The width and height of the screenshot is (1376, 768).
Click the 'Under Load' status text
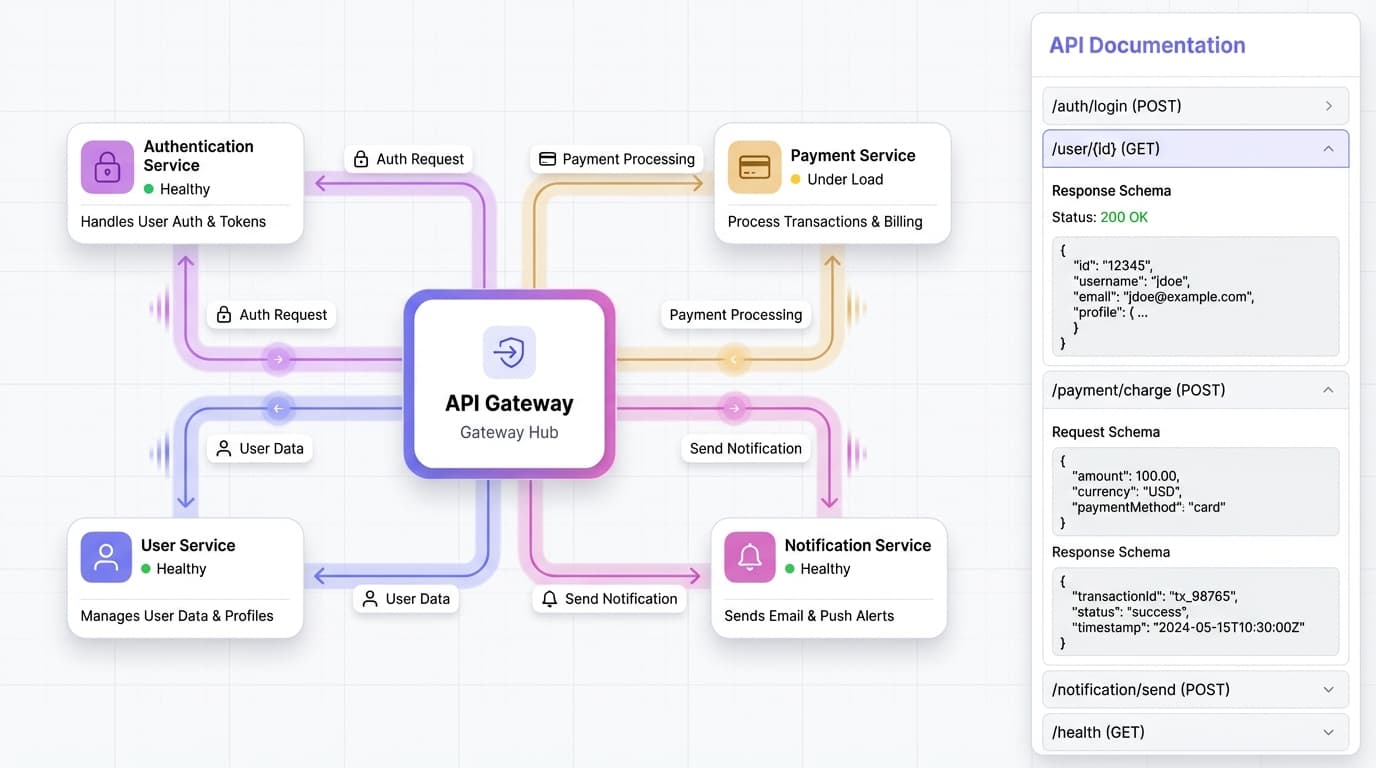coord(845,180)
